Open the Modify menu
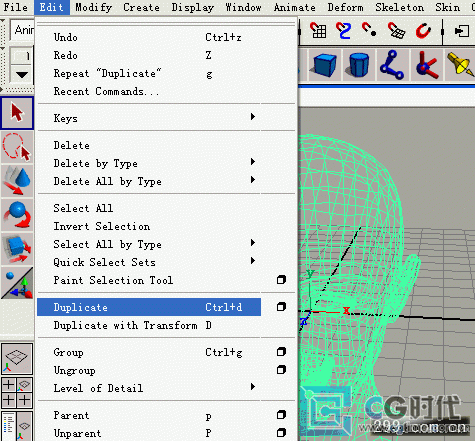The image size is (475, 441). point(93,7)
